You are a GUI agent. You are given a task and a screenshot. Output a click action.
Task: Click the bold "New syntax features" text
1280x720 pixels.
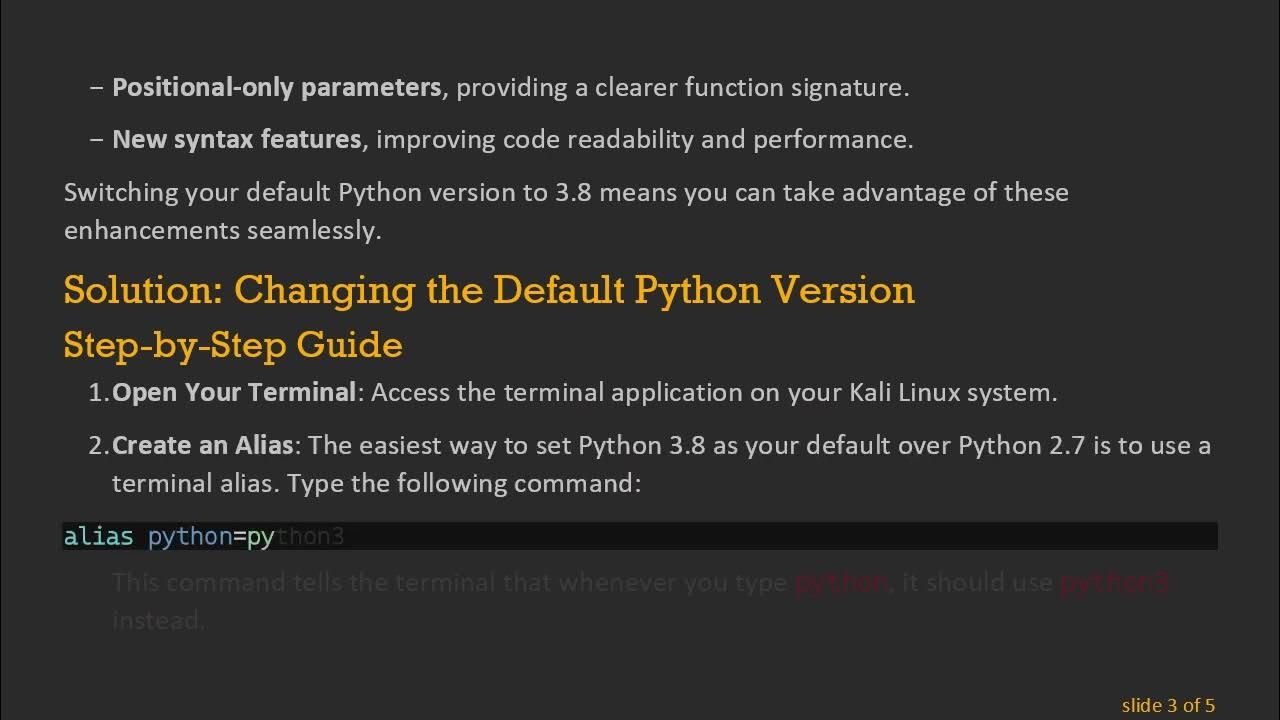coord(236,140)
